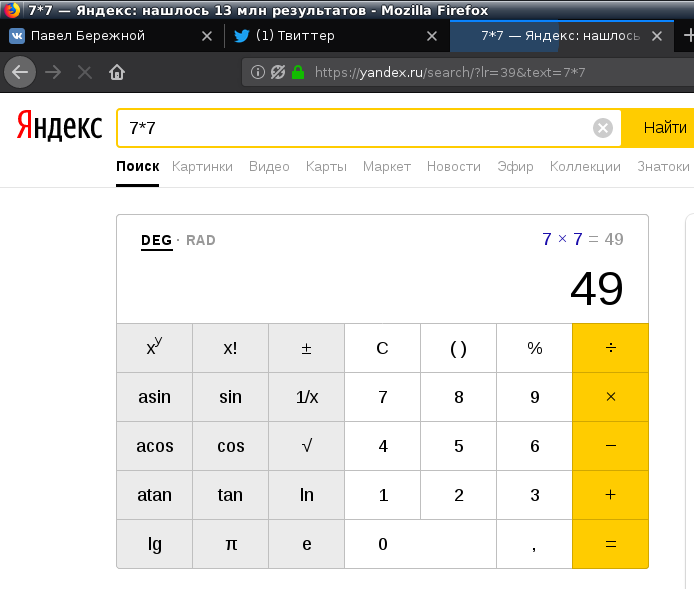Click the digit 6 key
694x589 pixels.
point(535,446)
